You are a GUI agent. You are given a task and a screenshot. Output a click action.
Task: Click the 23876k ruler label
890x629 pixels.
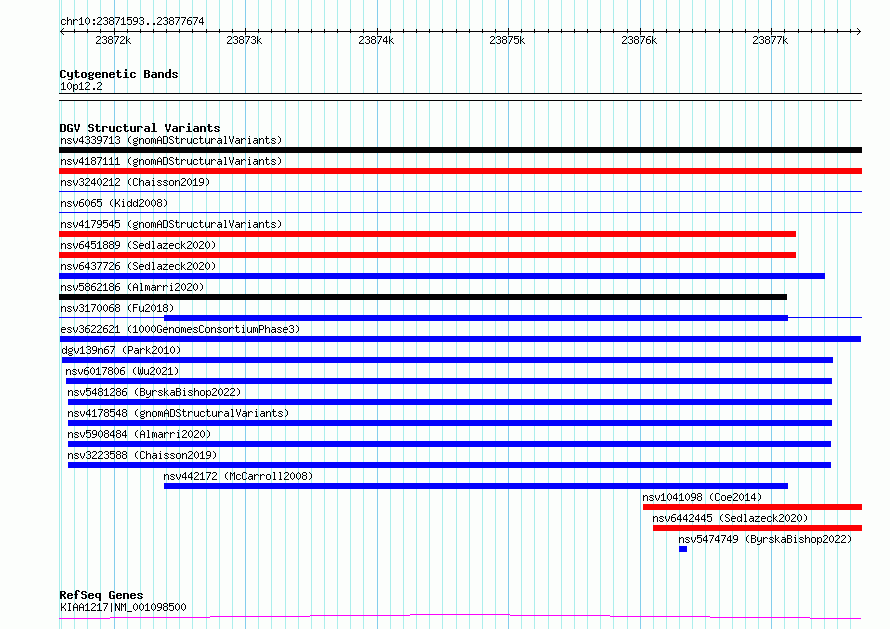coord(639,40)
